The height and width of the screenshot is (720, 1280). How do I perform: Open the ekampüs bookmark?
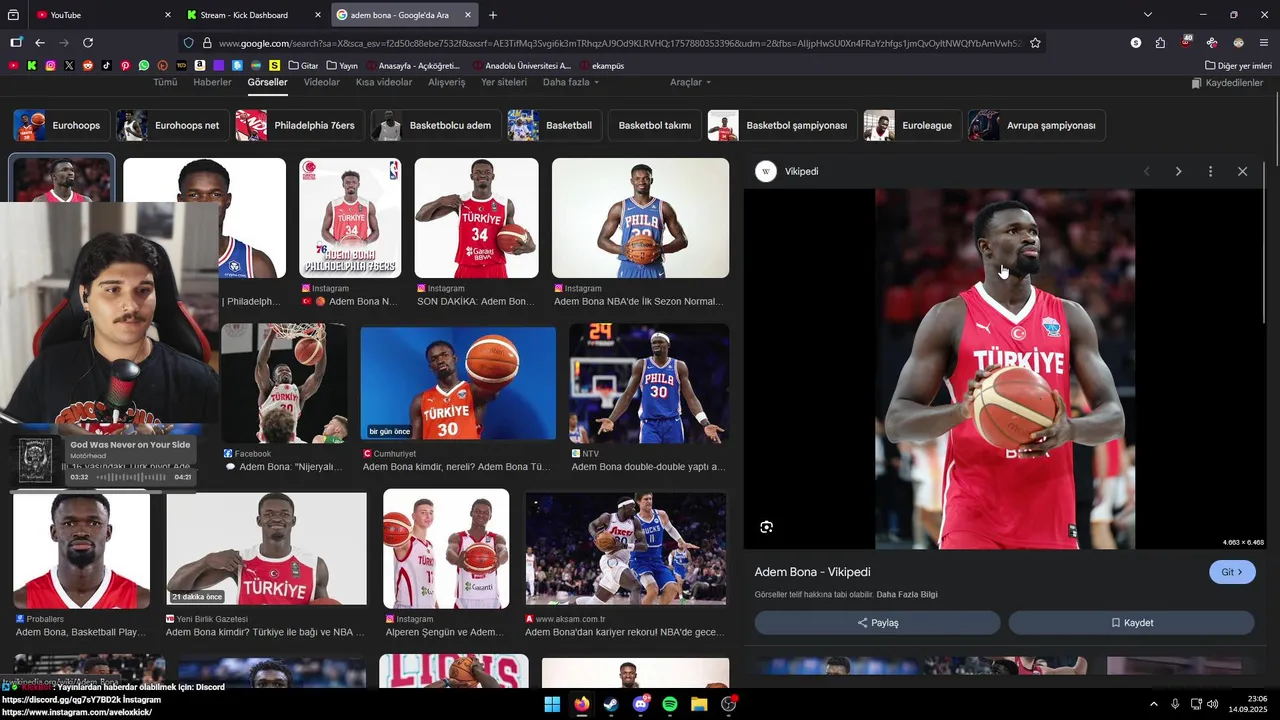[600, 65]
